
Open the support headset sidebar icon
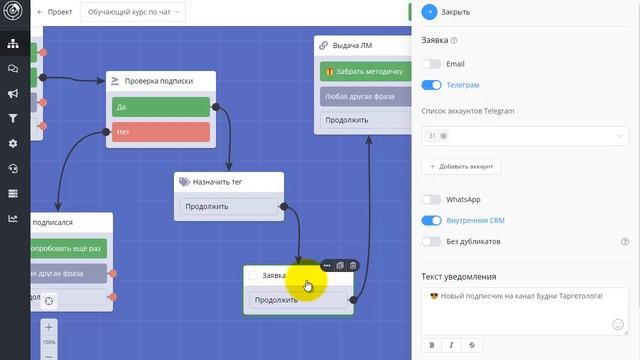coord(13,169)
